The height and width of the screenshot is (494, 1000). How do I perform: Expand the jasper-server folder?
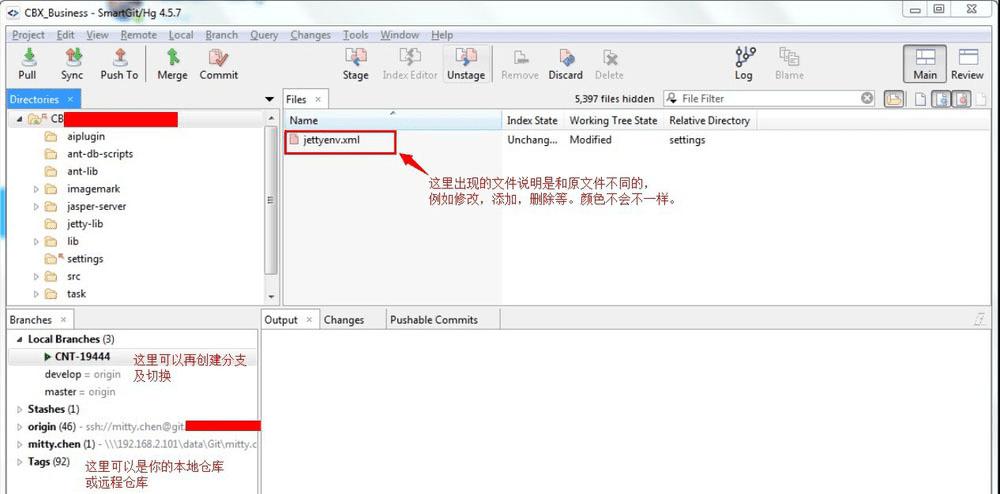point(36,207)
